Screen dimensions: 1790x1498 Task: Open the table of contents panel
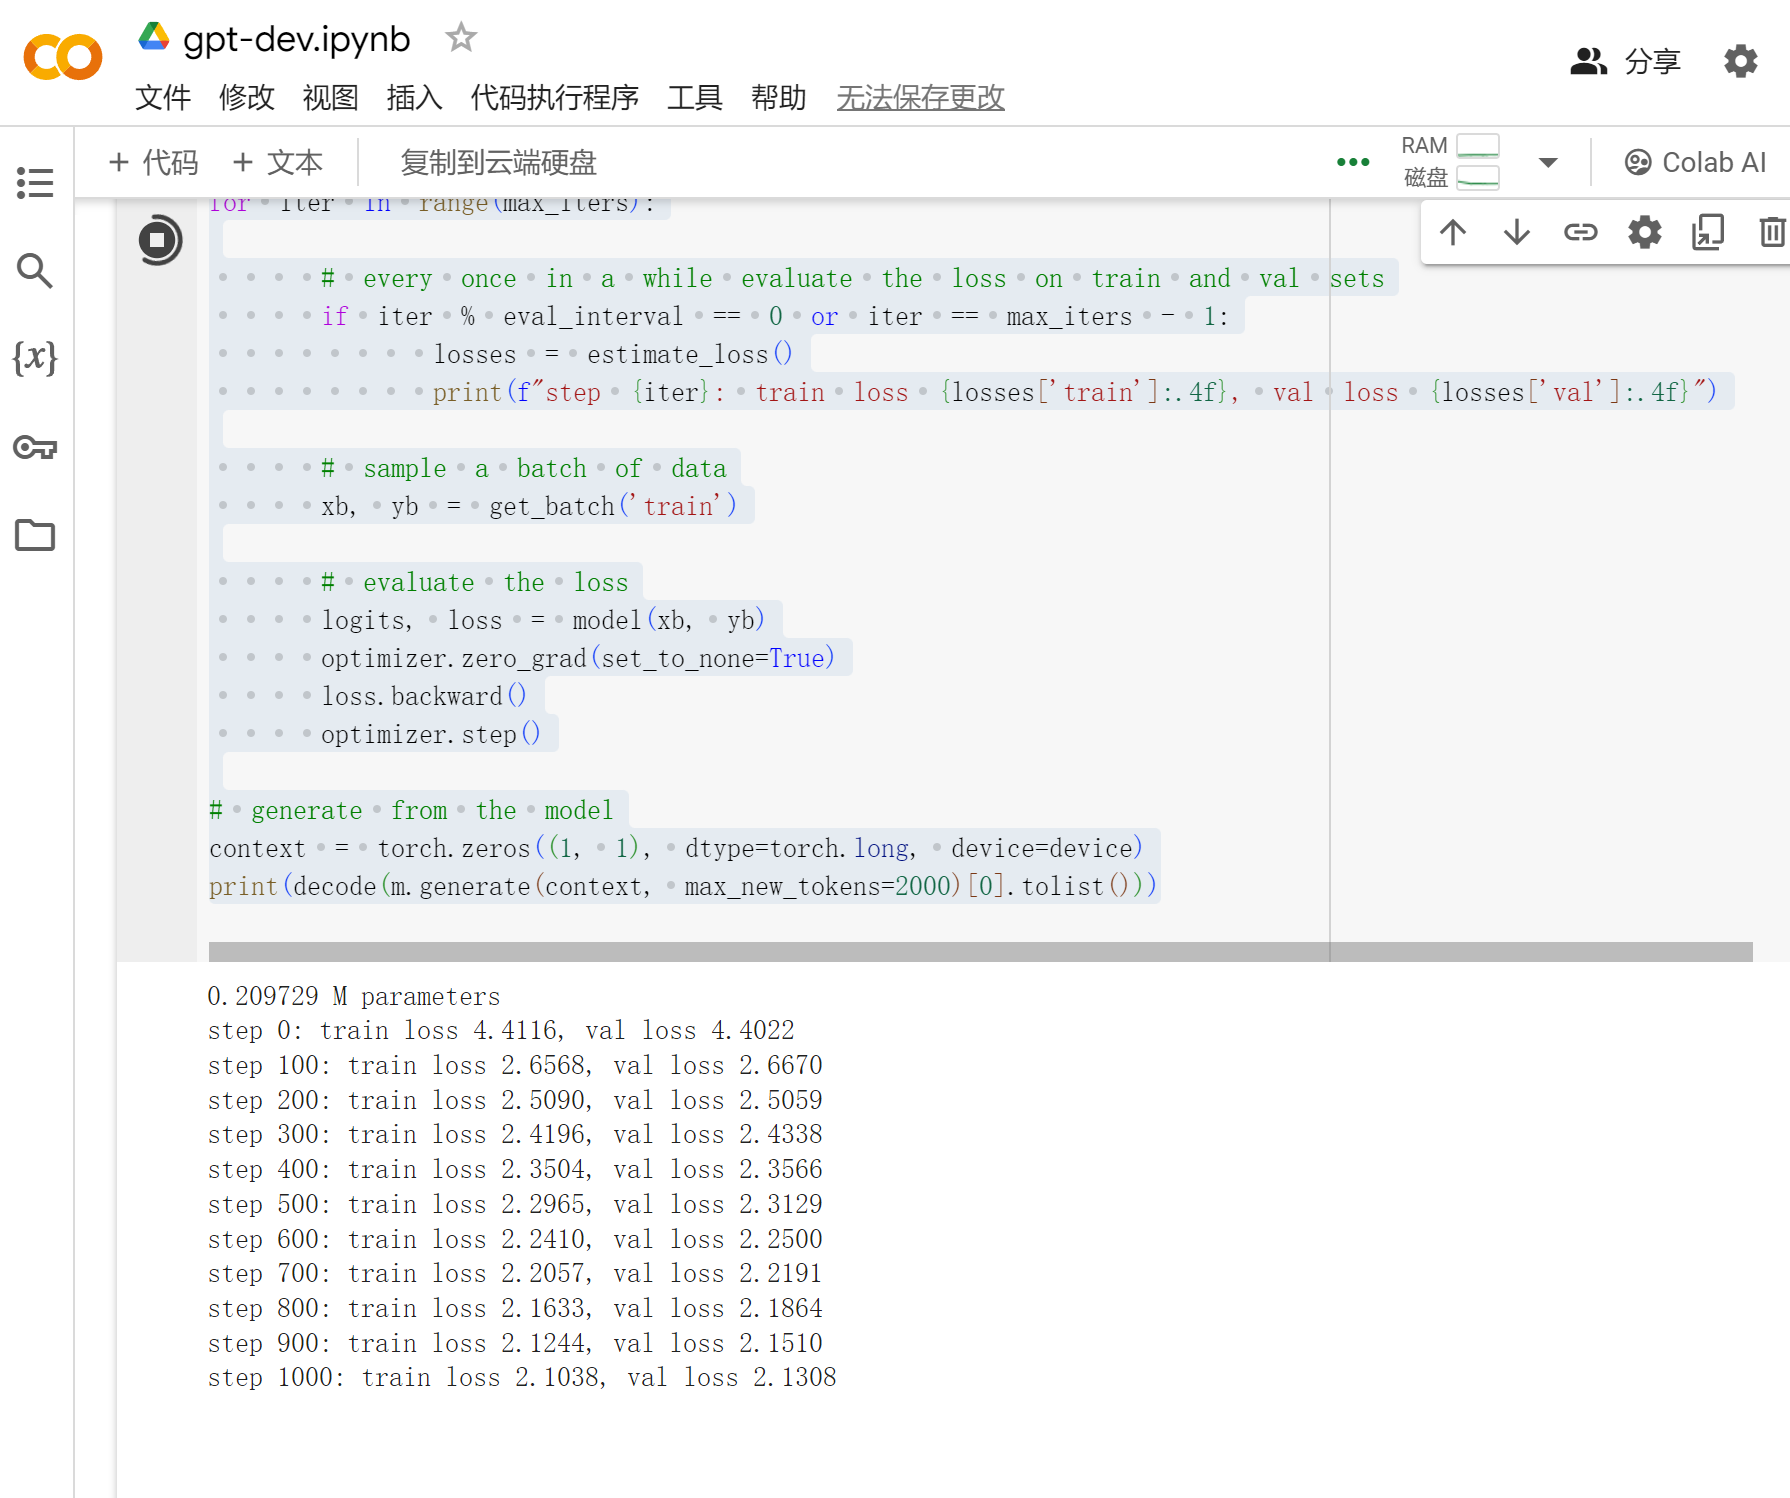click(x=35, y=182)
